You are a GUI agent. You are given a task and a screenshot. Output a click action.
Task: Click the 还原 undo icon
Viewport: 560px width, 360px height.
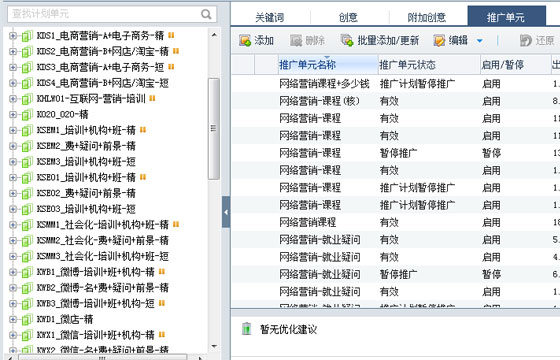click(x=526, y=40)
